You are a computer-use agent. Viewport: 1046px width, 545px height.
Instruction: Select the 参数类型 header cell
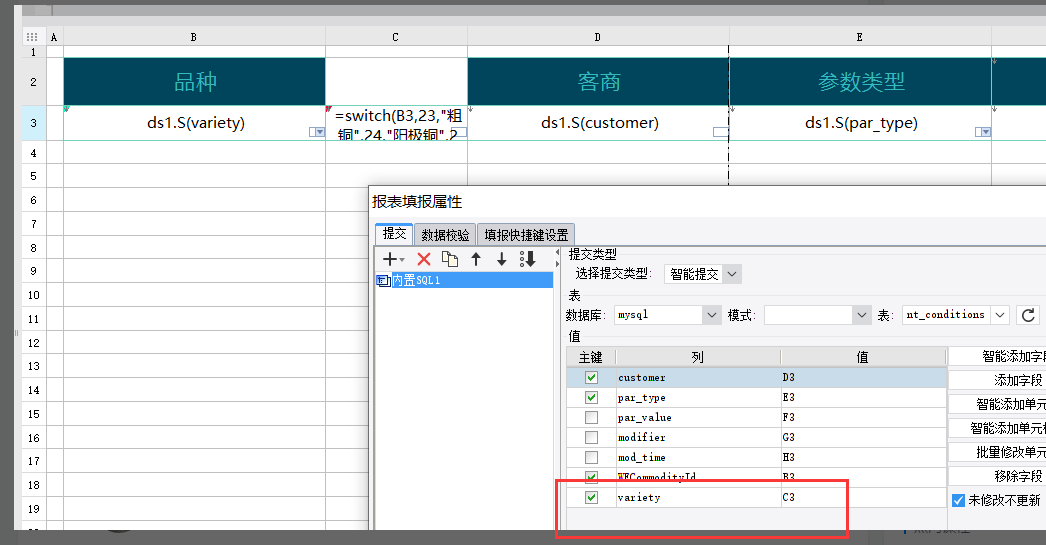(861, 81)
